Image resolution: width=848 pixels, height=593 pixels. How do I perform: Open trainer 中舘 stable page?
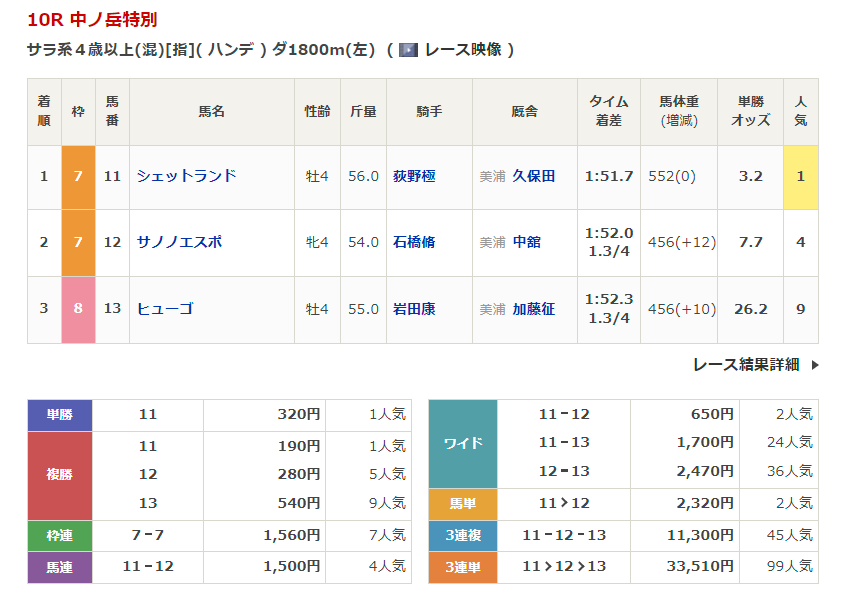tap(526, 242)
